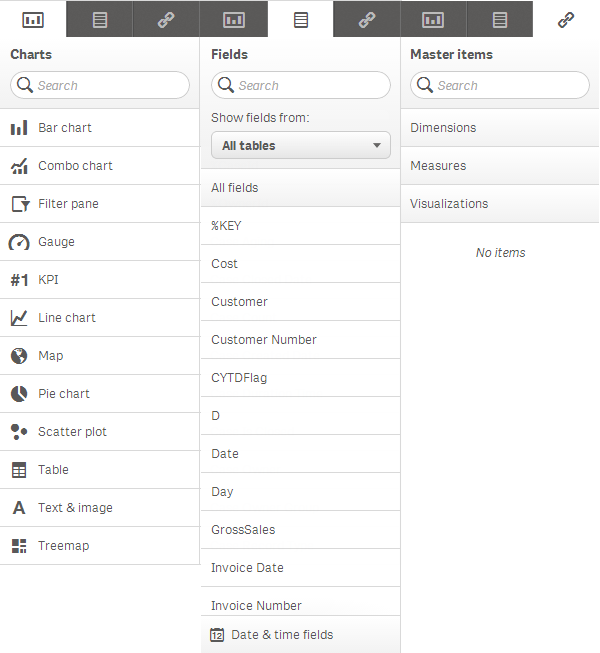Expand the Measures master items section
This screenshot has height=653, width=600.
pos(500,166)
